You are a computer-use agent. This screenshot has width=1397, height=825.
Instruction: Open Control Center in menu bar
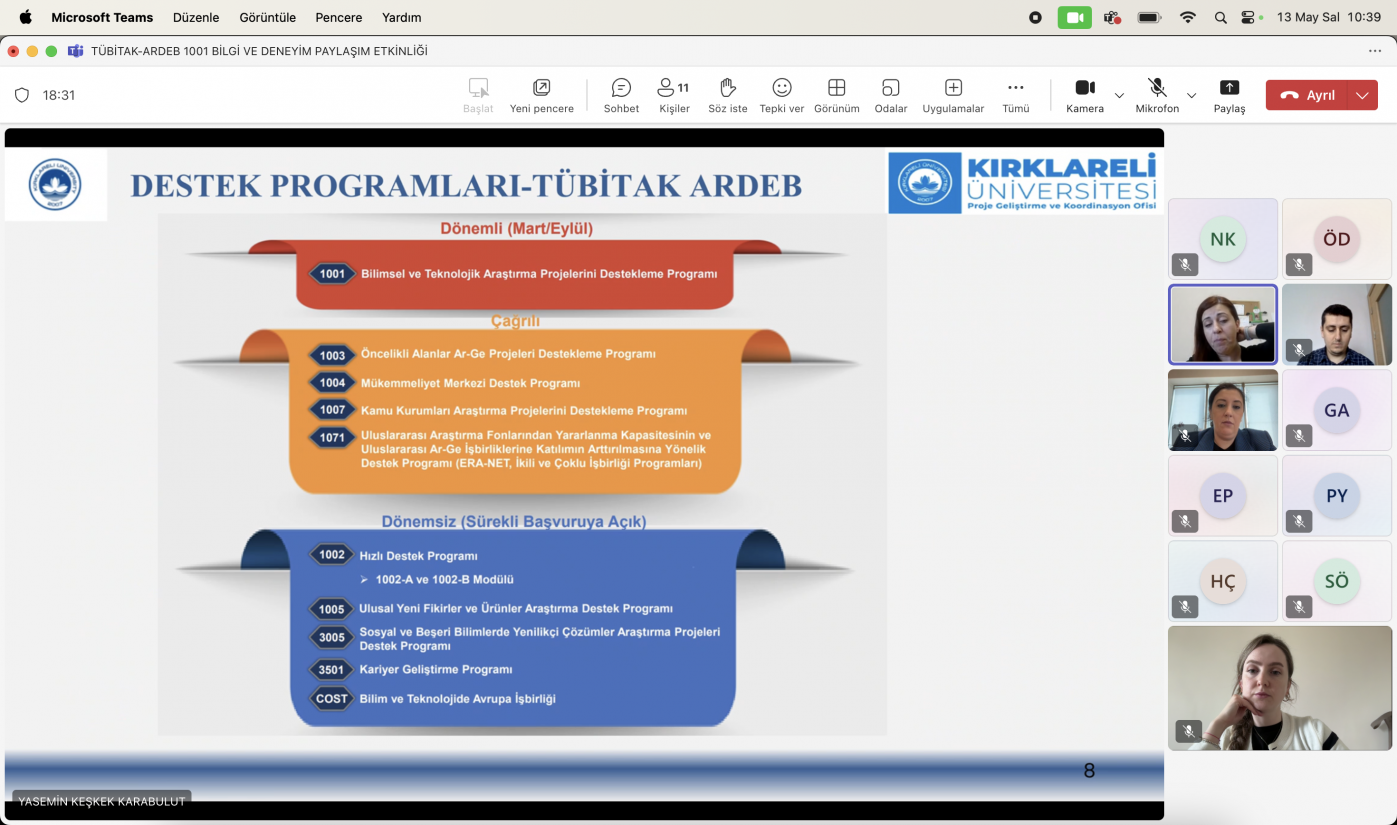1249,17
